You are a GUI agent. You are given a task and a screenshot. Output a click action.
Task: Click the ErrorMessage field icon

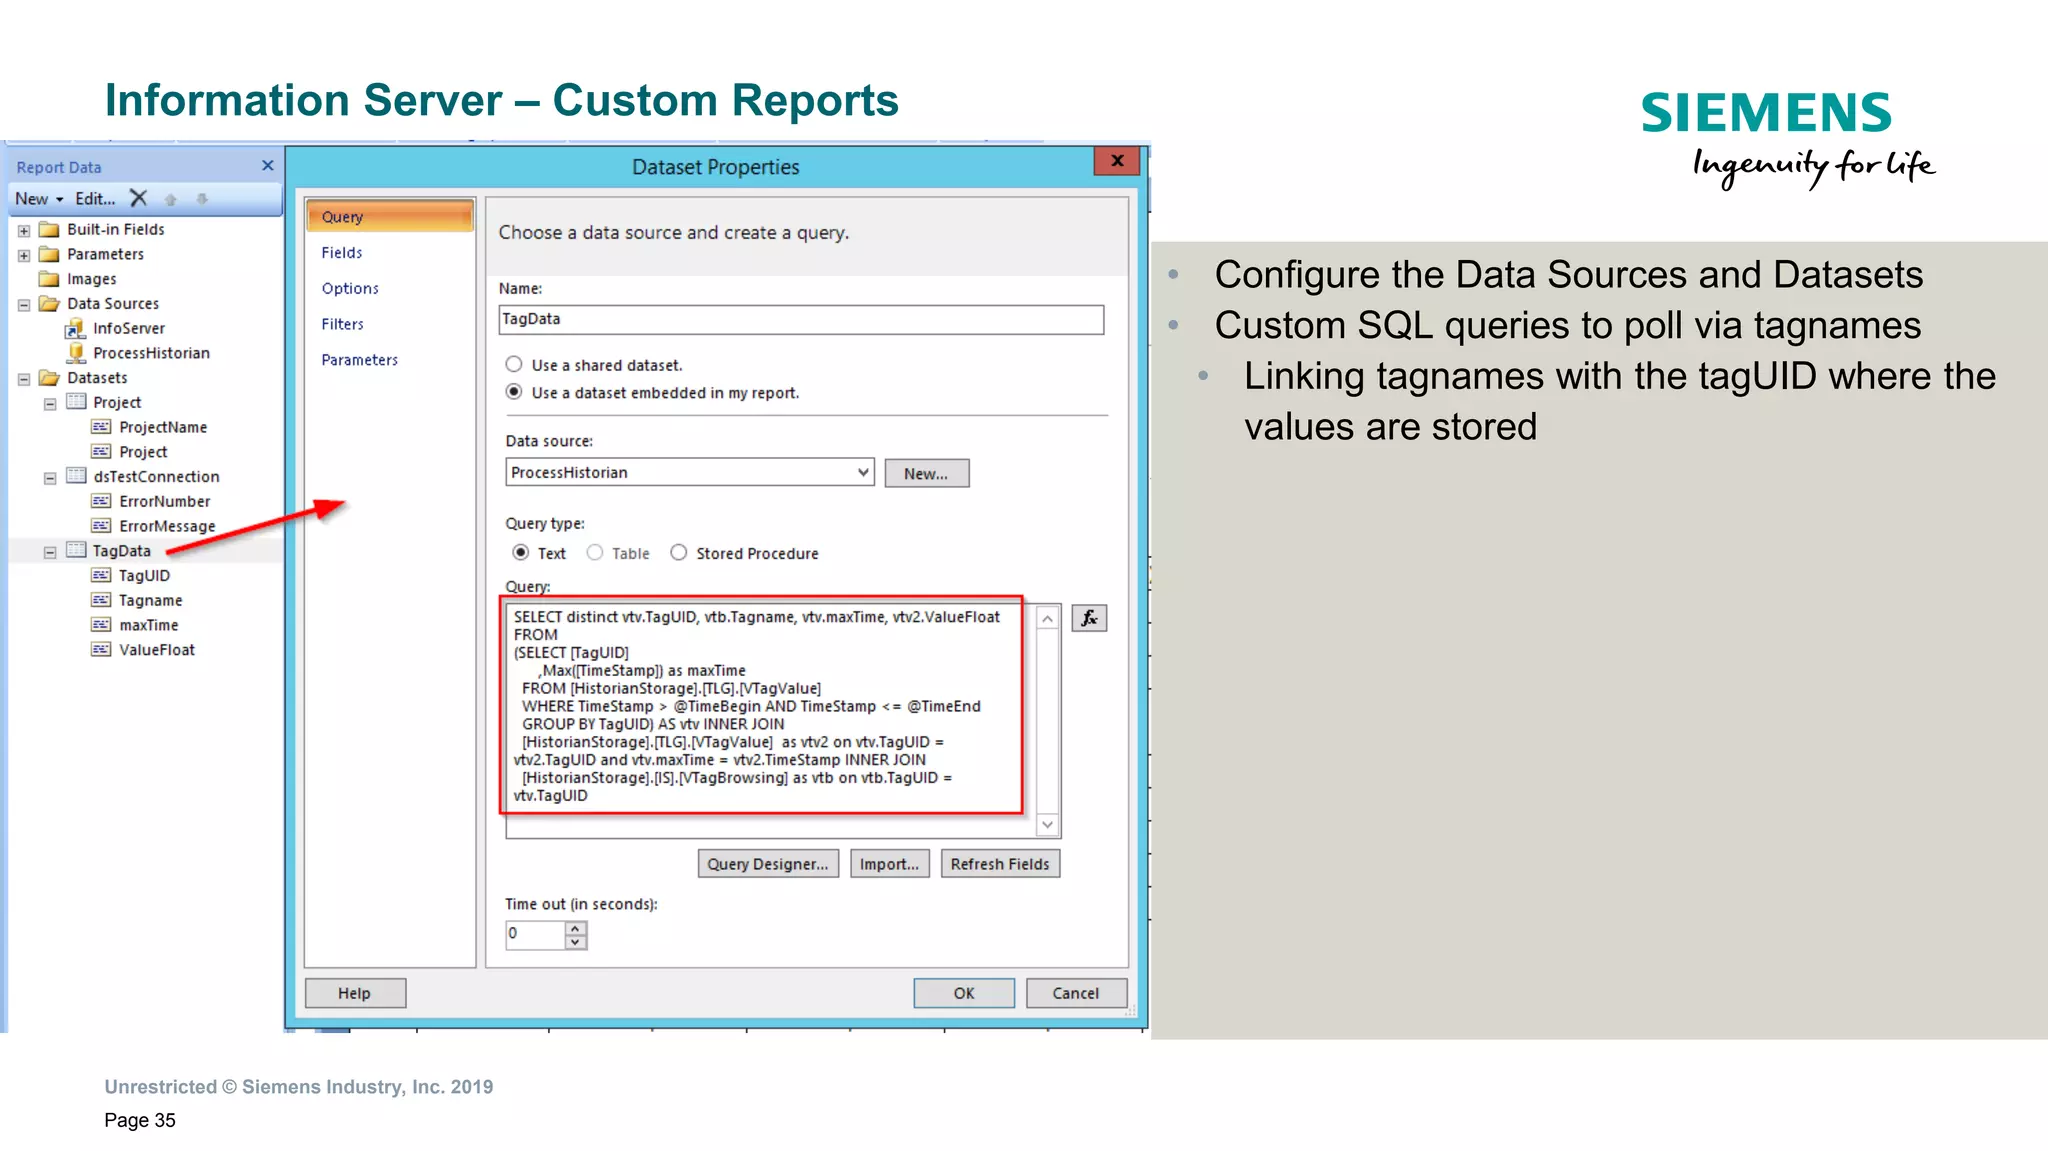point(101,526)
